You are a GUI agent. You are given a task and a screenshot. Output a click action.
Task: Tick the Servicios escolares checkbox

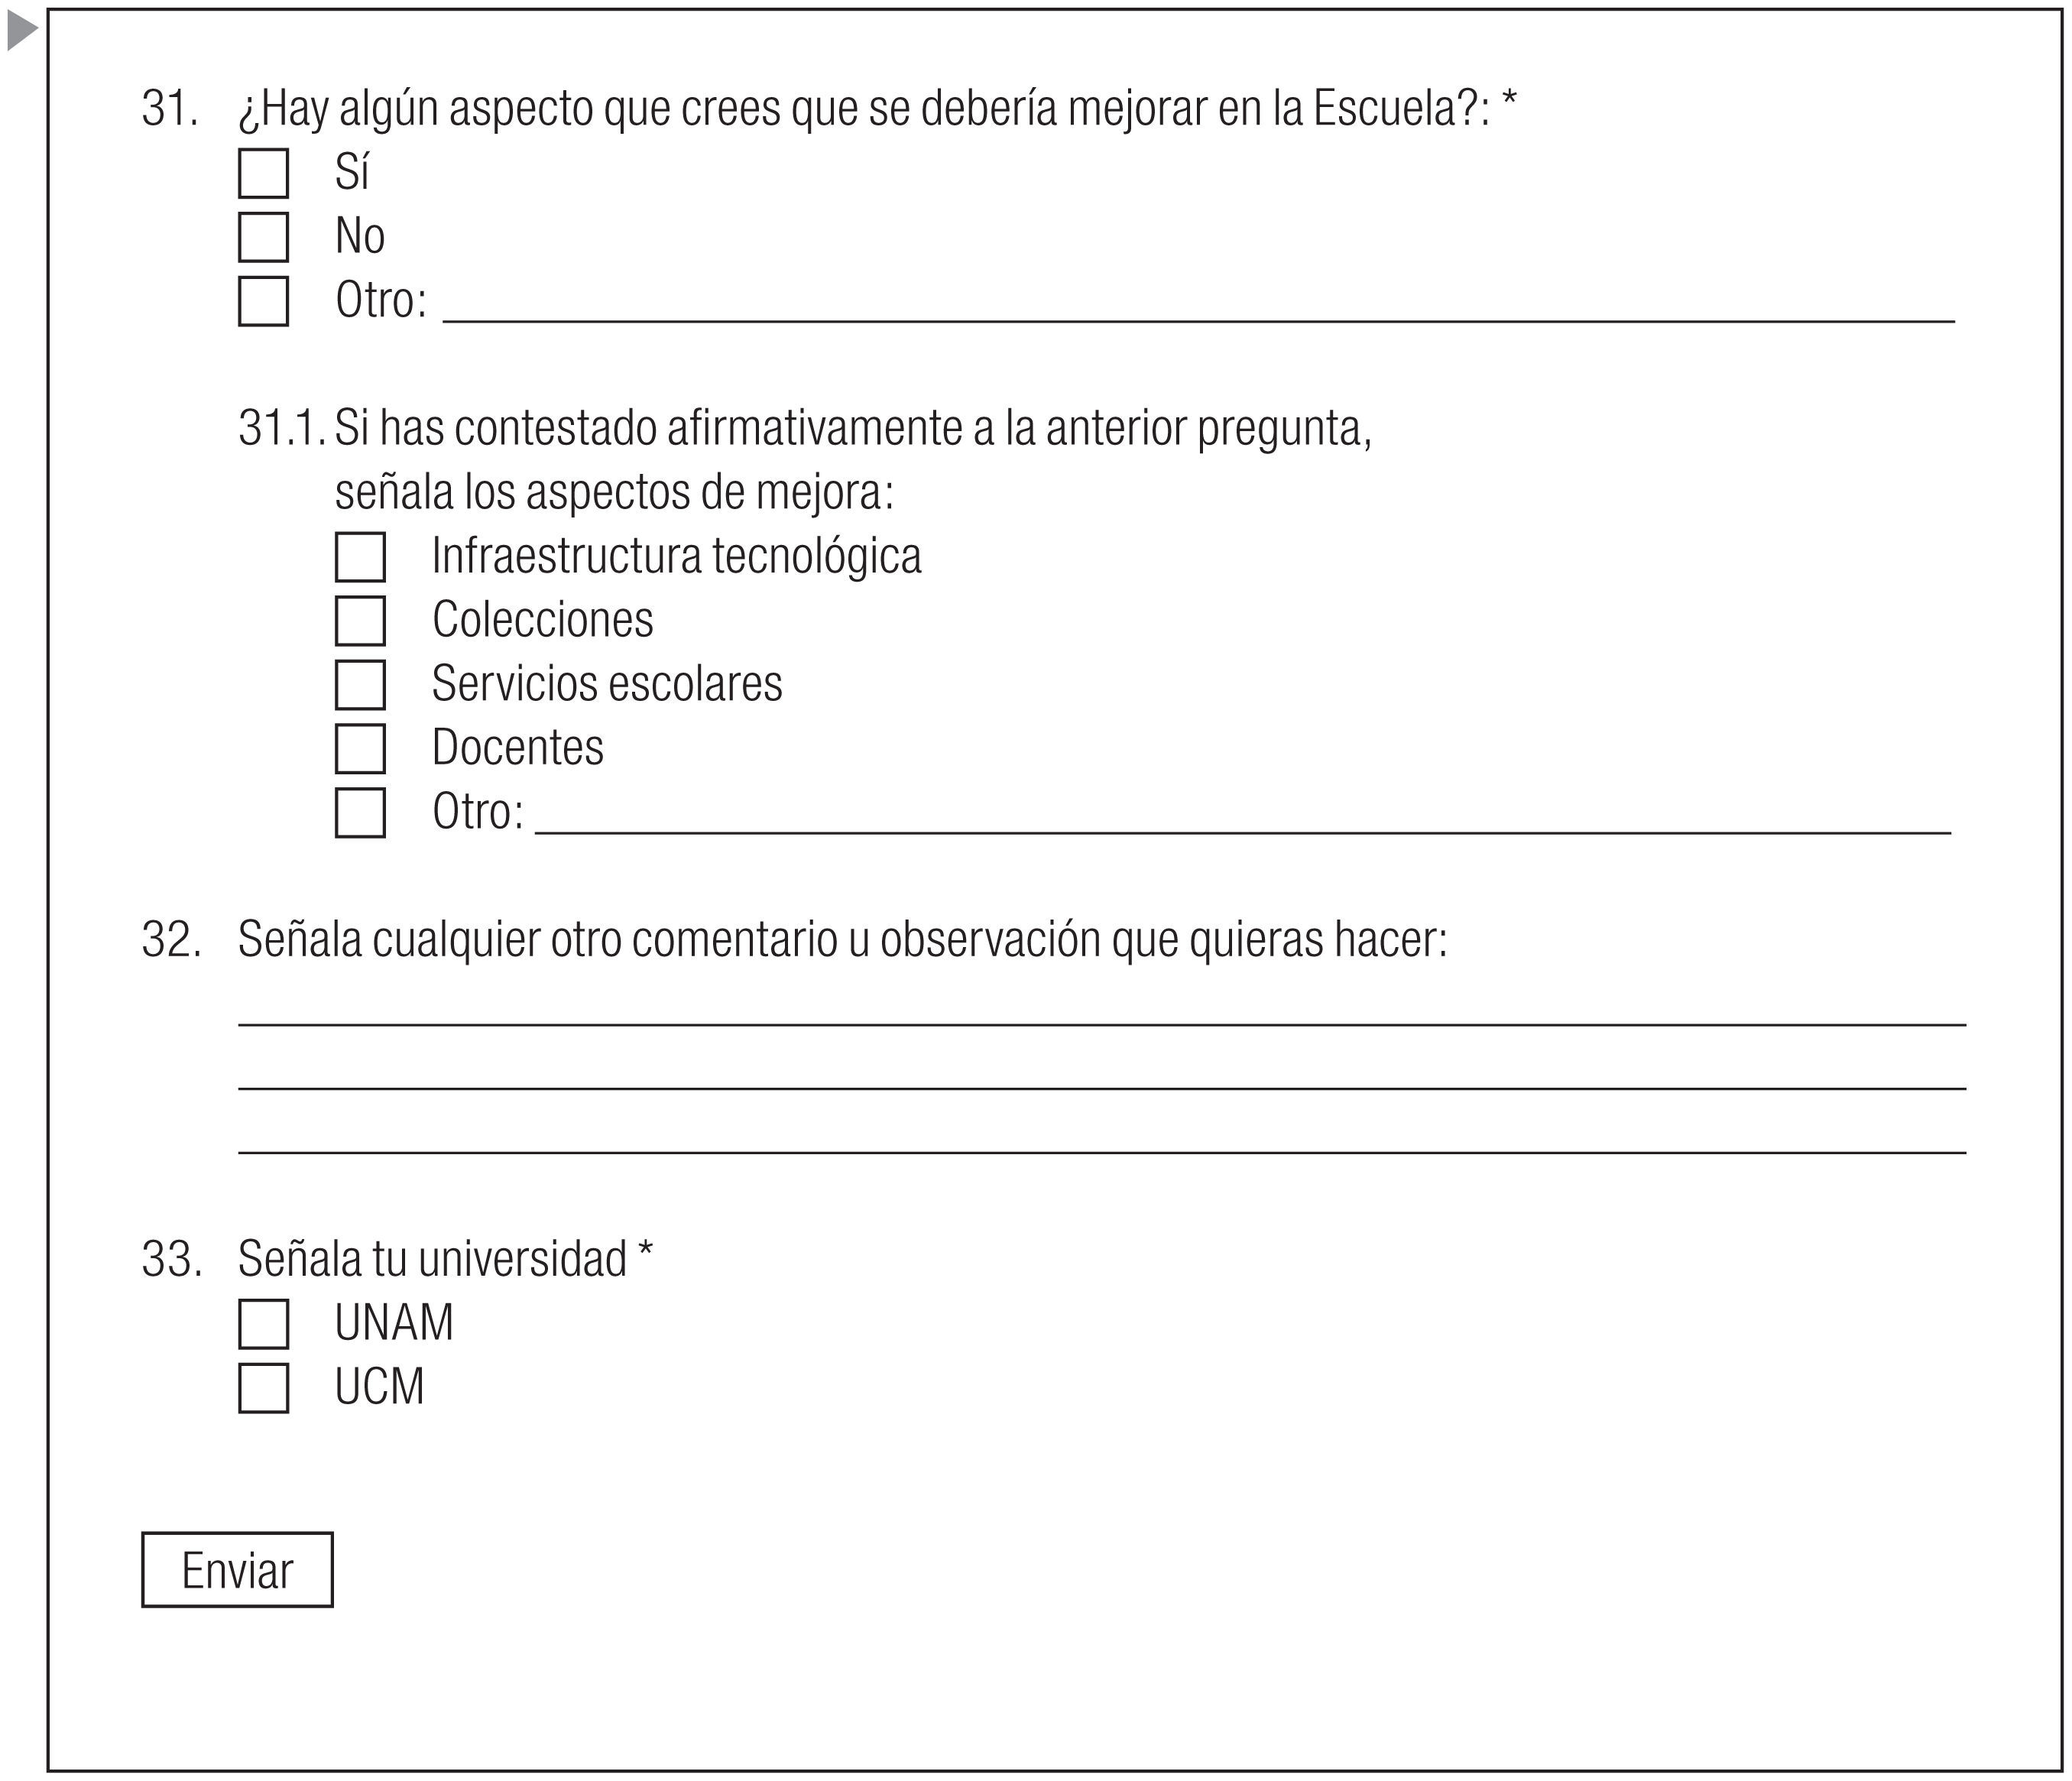pyautogui.click(x=360, y=685)
